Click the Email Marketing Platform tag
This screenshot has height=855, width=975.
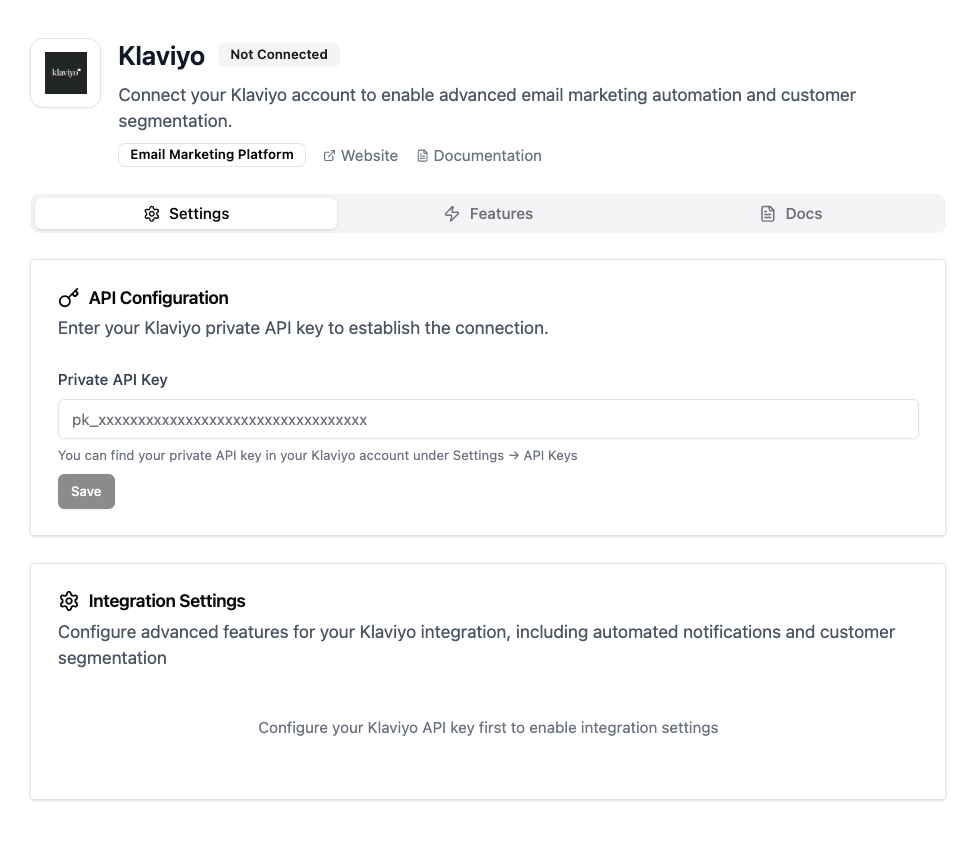tap(212, 155)
